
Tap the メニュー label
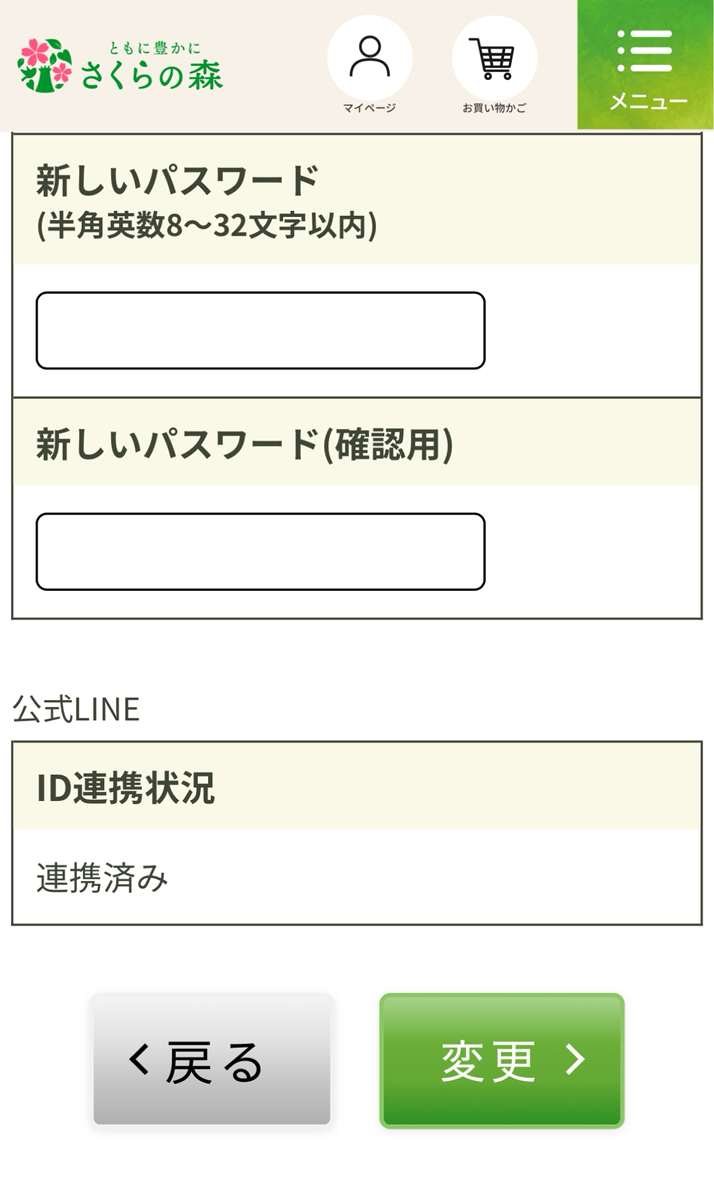click(648, 102)
